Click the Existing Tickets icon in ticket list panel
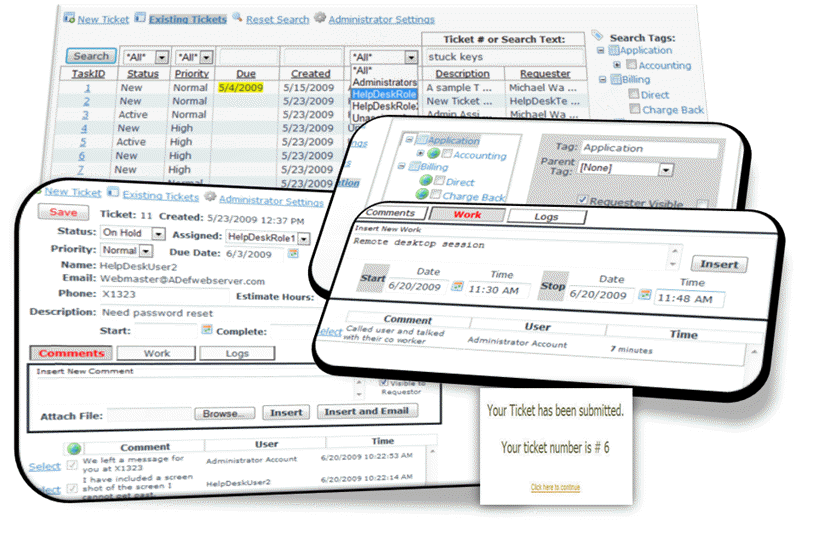 [x=140, y=18]
